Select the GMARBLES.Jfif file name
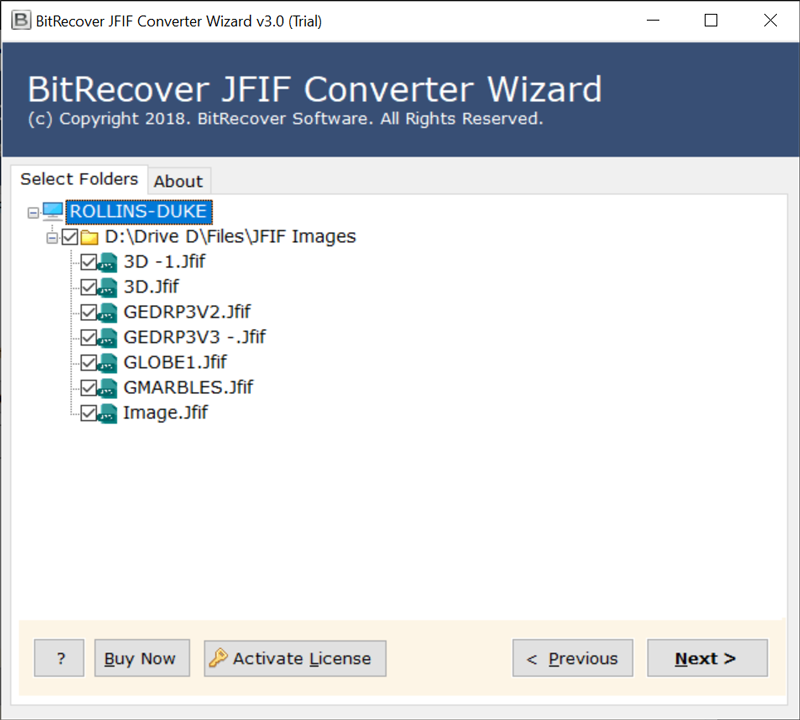 [x=188, y=387]
